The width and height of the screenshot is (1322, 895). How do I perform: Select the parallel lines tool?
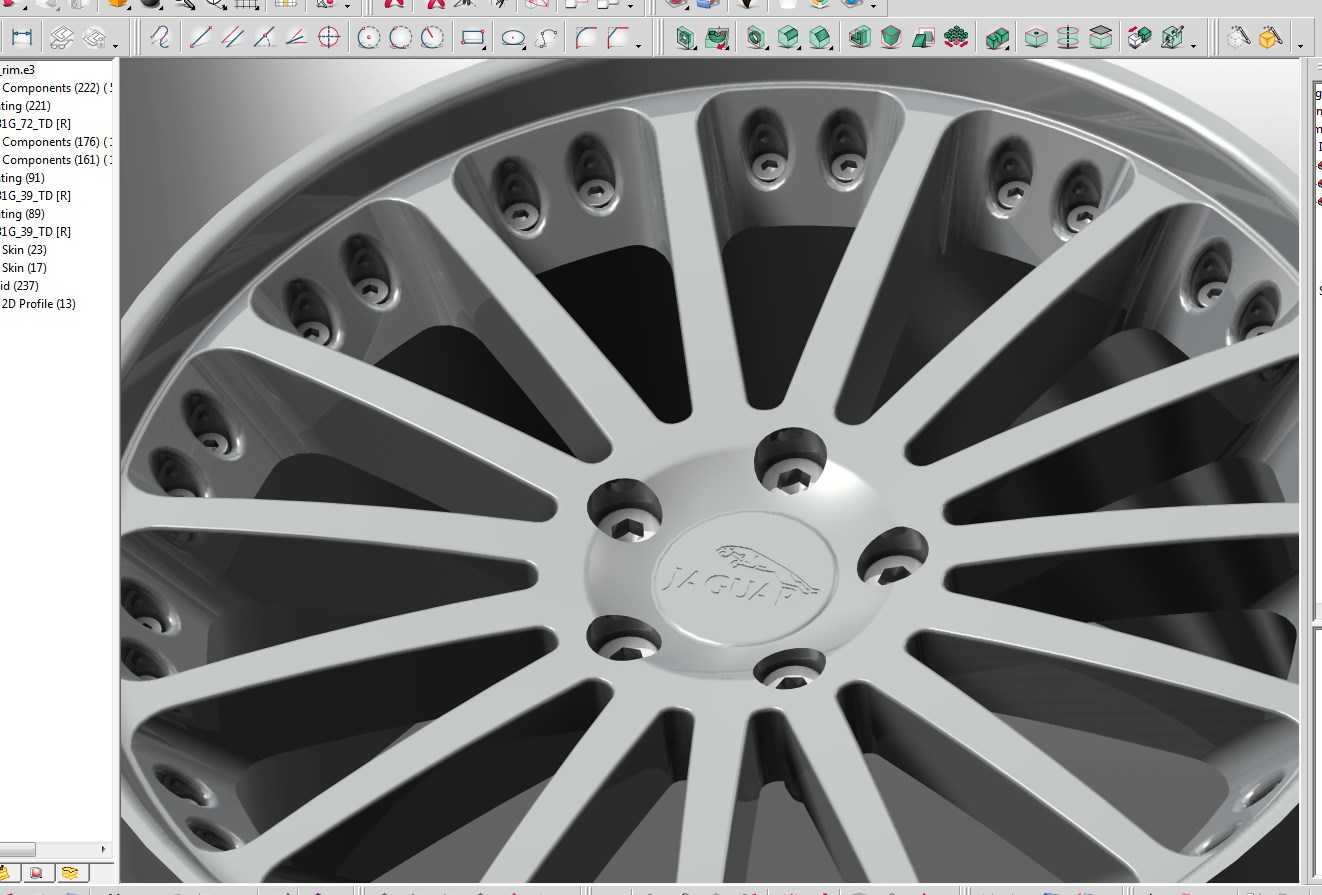click(233, 39)
